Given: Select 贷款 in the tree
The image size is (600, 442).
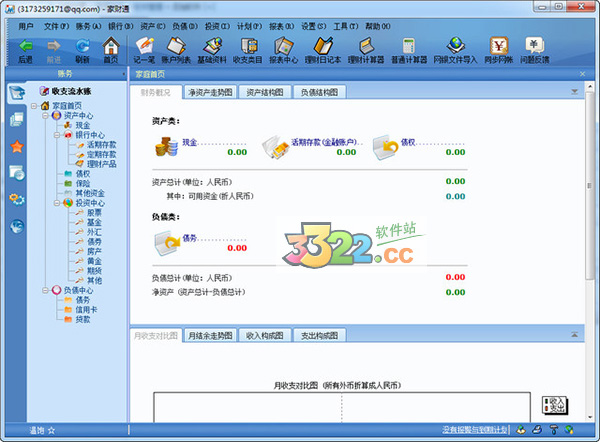Looking at the screenshot, I should tap(83, 319).
